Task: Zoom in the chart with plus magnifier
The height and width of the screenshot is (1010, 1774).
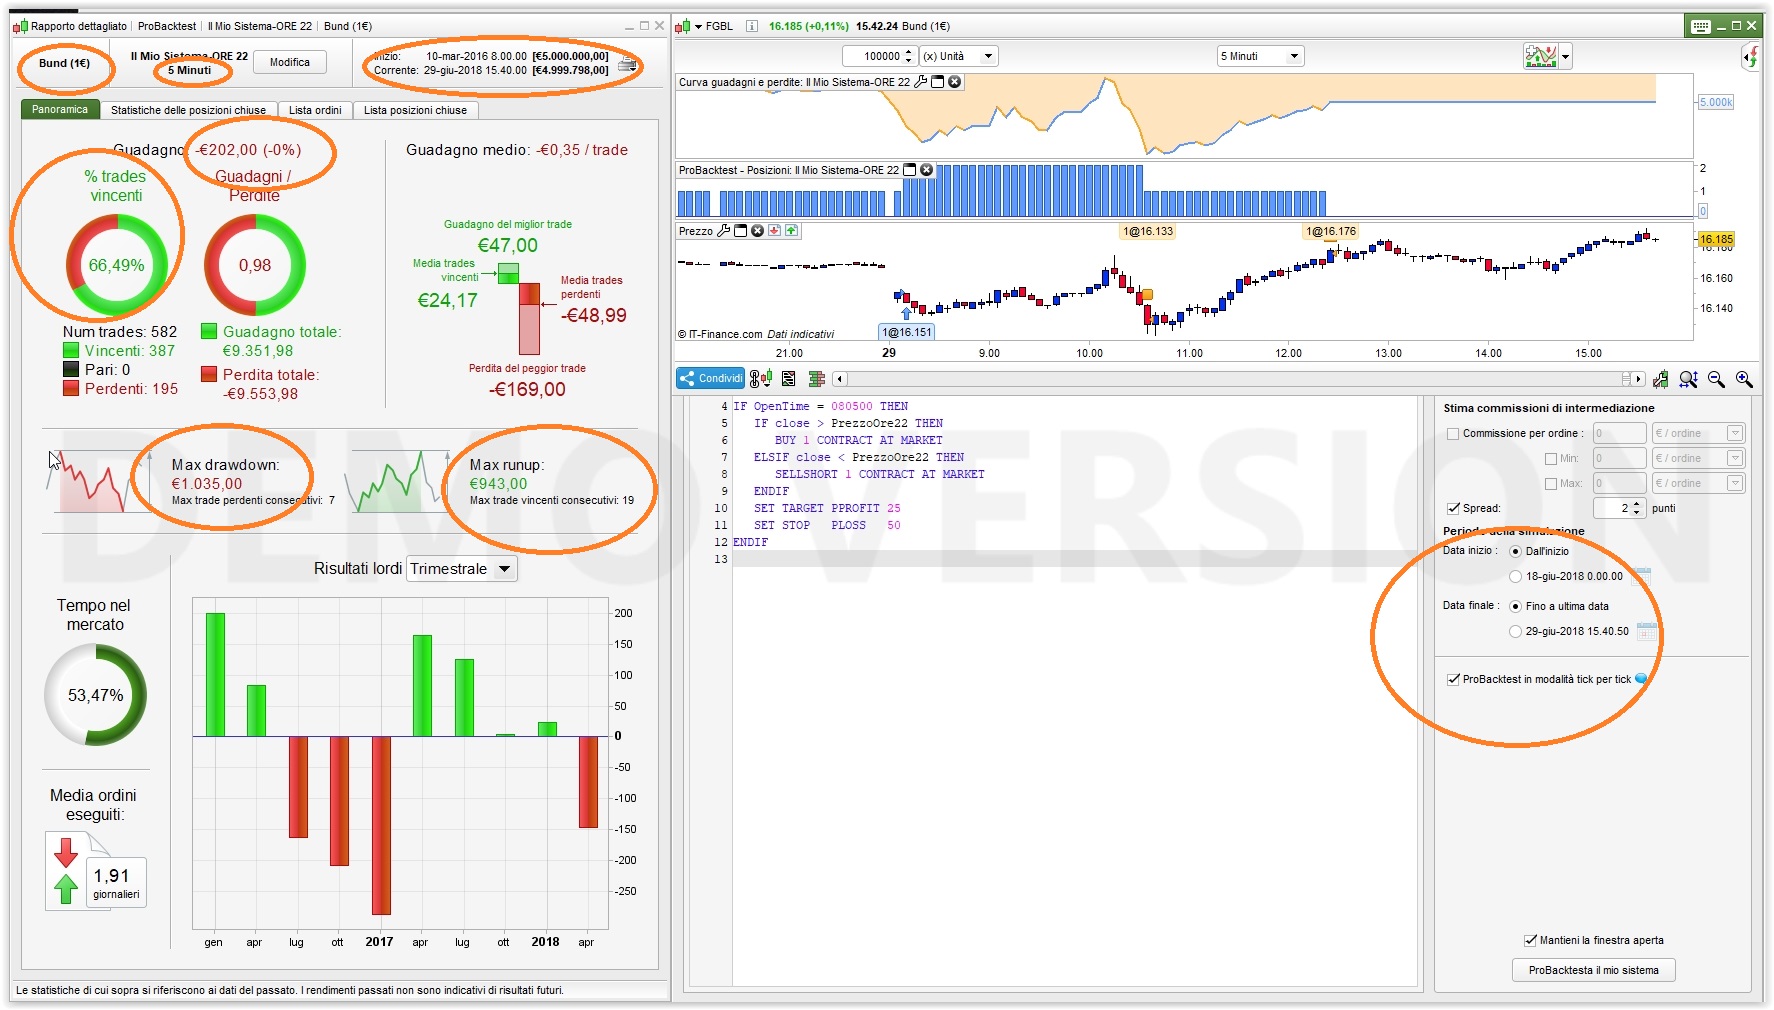Action: pos(1745,379)
